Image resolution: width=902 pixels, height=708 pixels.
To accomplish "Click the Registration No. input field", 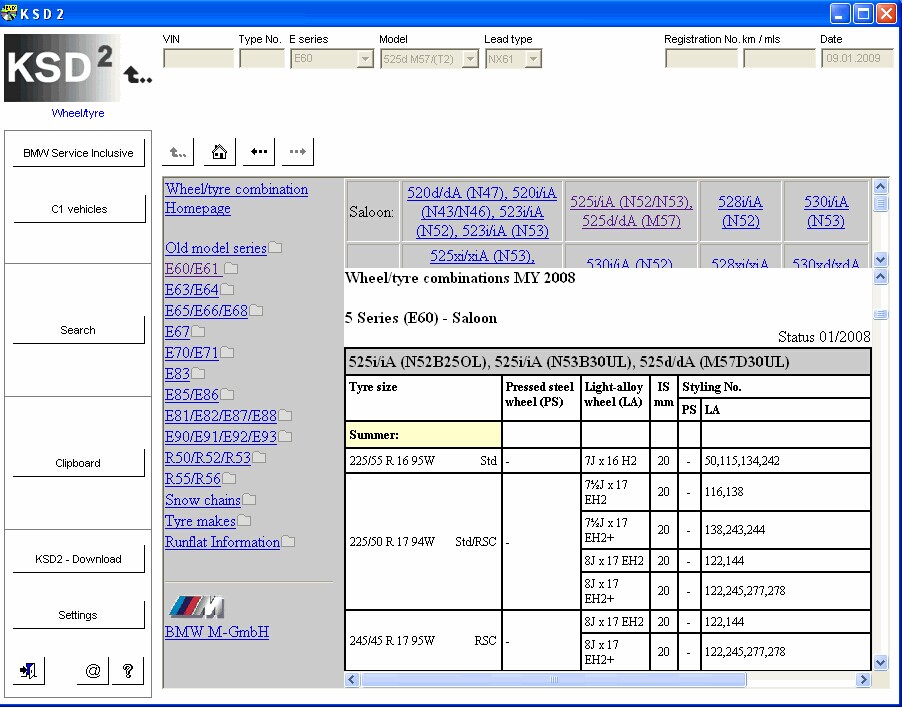I will click(x=701, y=59).
